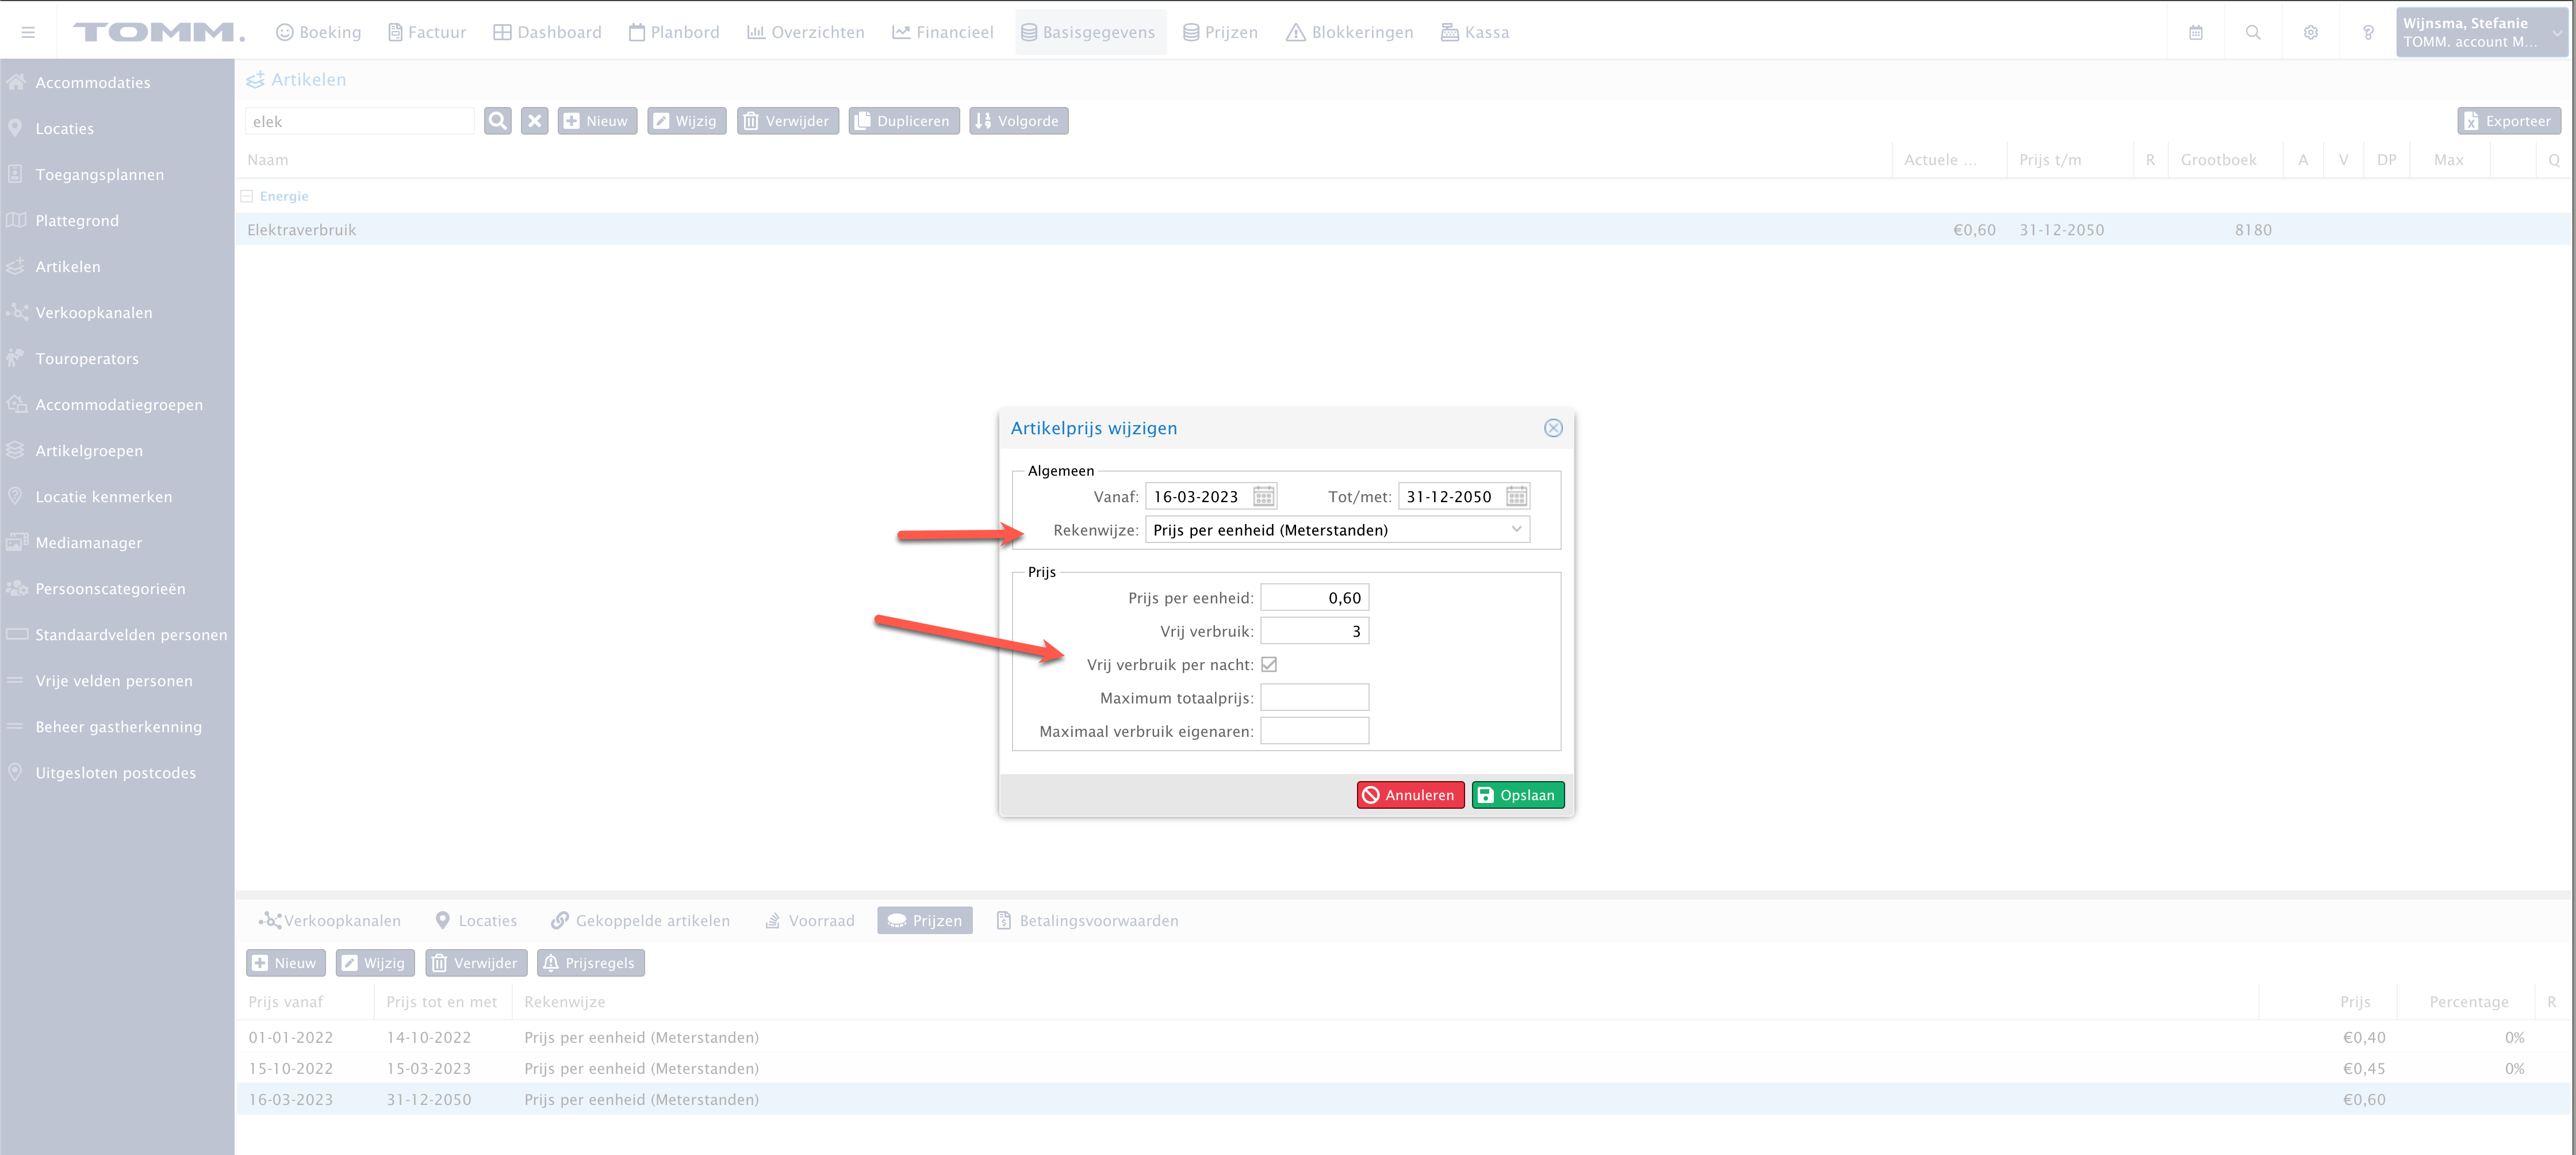Image resolution: width=2576 pixels, height=1155 pixels.
Task: Click the Prijs per eenheid input field
Action: point(1314,598)
